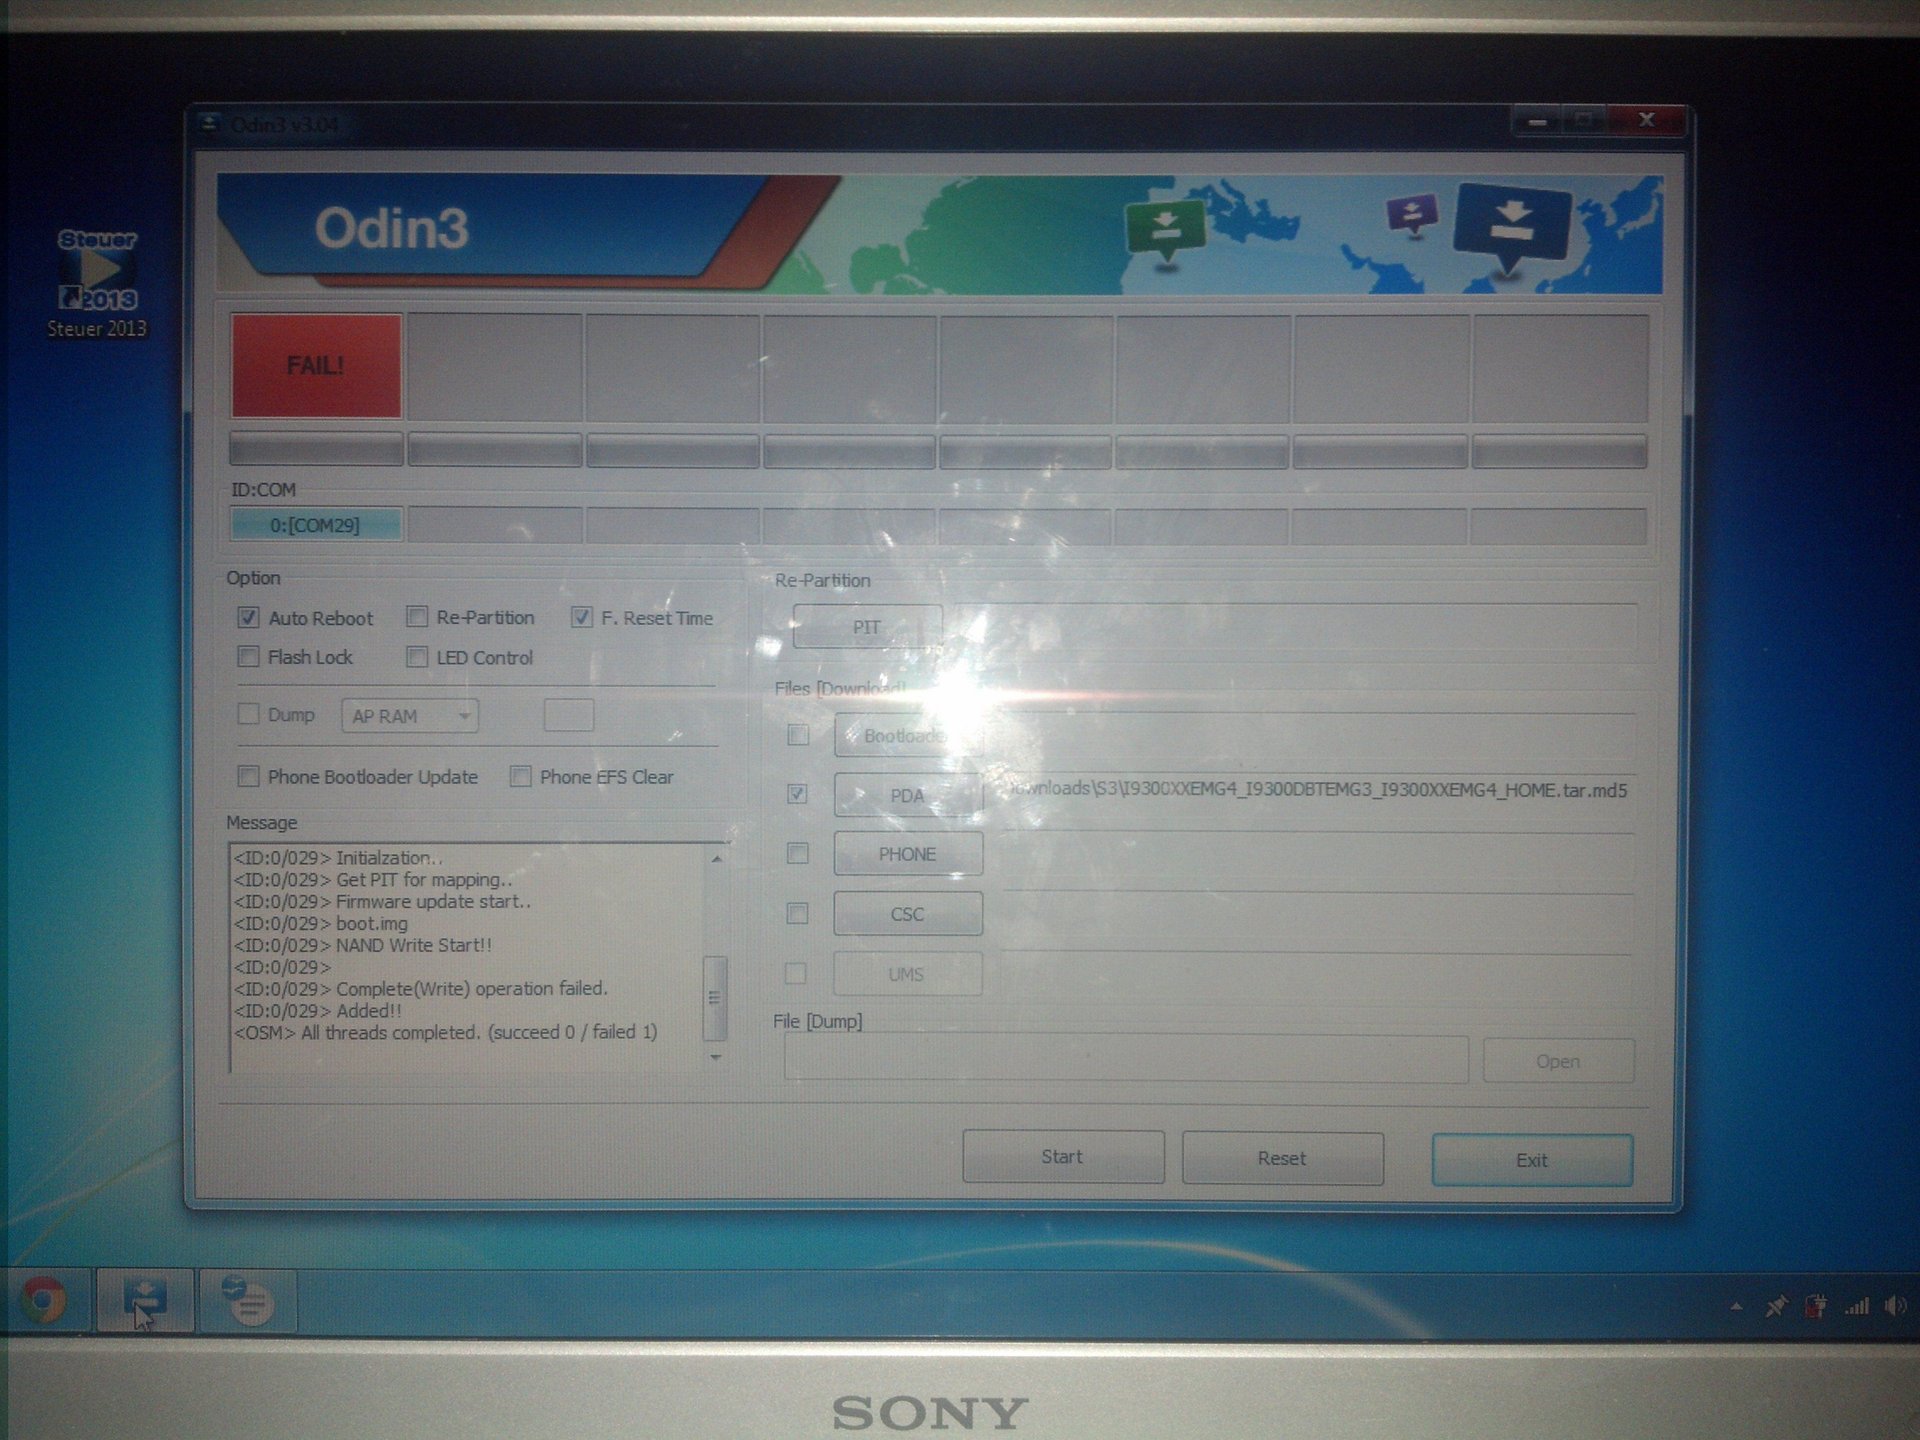
Task: Click the power battery tray icon
Action: [1815, 1306]
